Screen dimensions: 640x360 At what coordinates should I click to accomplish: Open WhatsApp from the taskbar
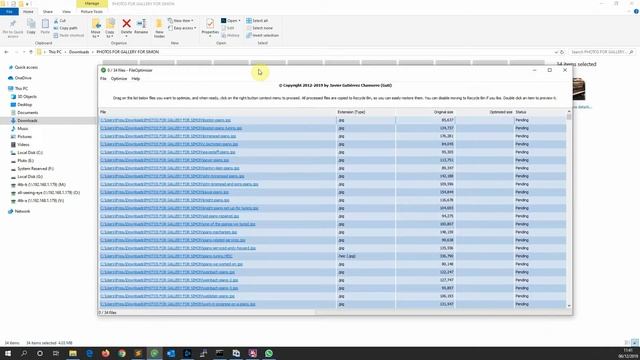[269, 353]
